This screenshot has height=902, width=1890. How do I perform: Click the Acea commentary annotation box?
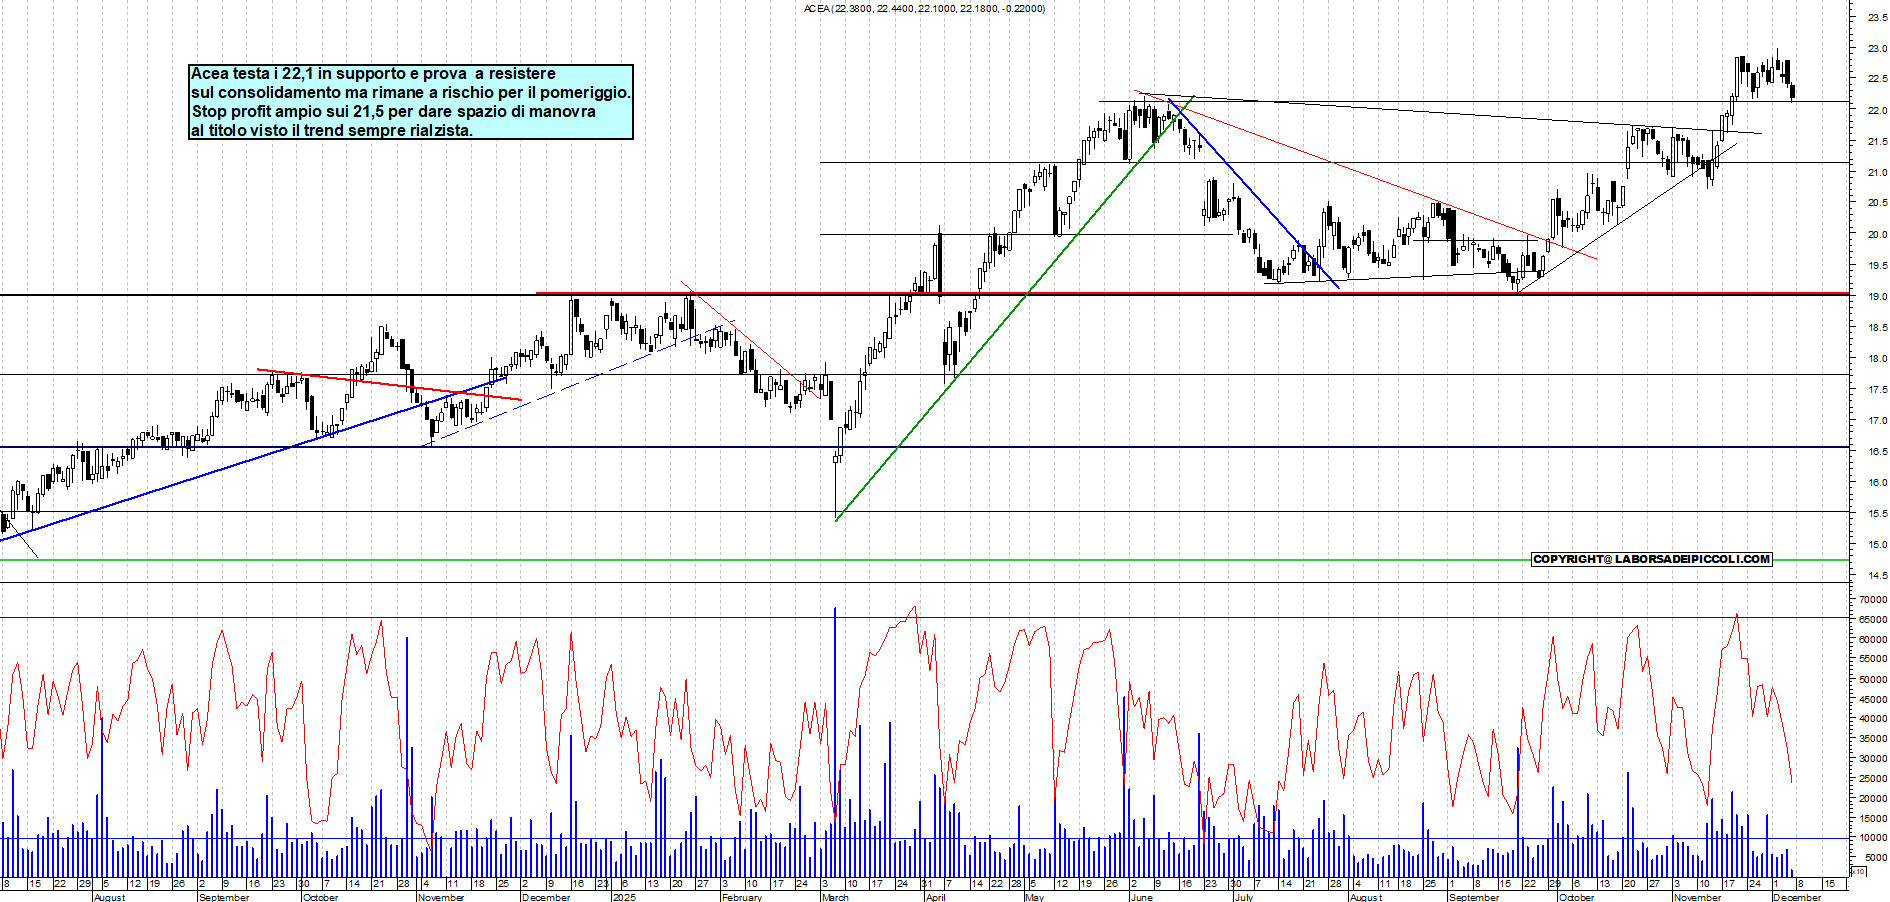pos(410,102)
